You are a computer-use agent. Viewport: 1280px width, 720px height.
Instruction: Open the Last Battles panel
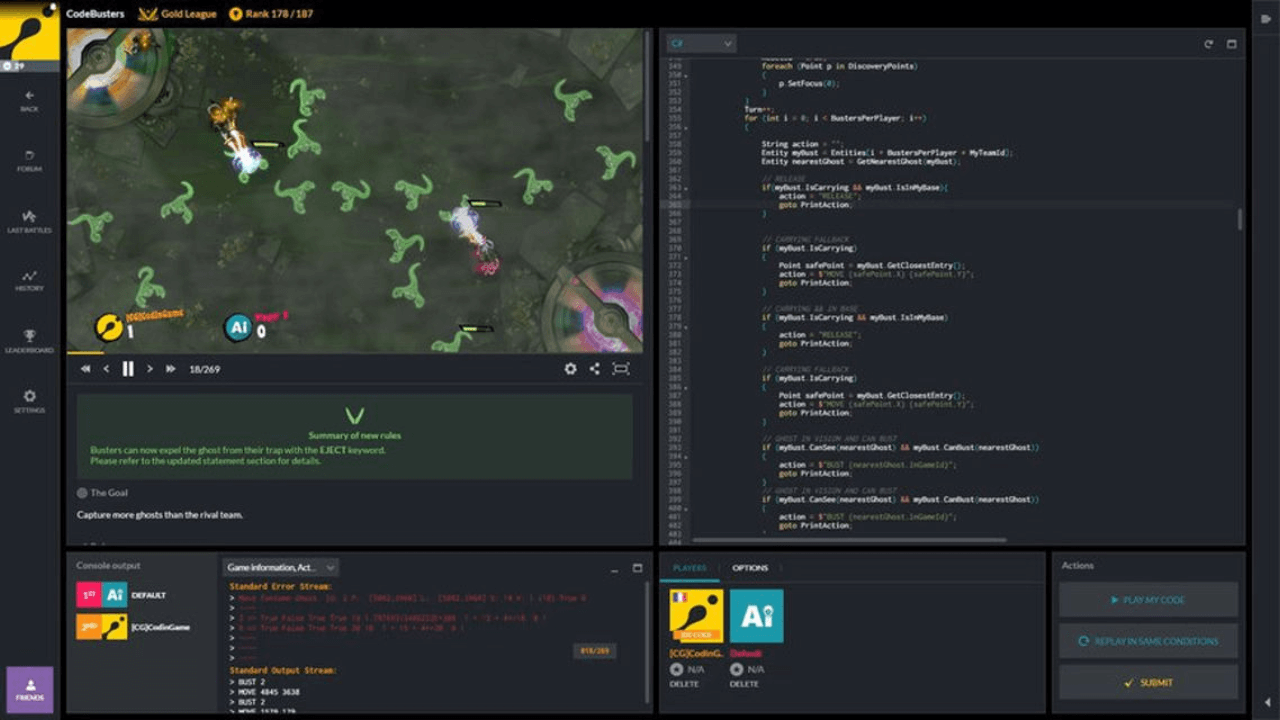30,221
